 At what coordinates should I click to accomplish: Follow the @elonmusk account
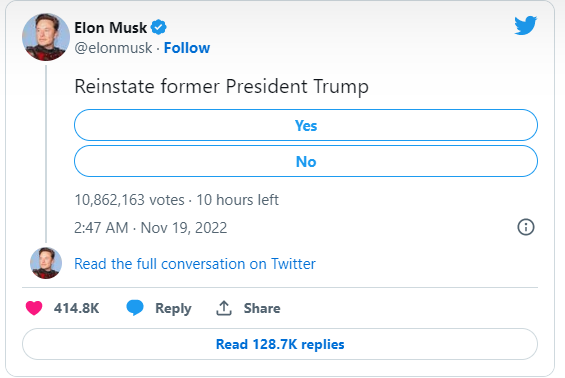(187, 48)
